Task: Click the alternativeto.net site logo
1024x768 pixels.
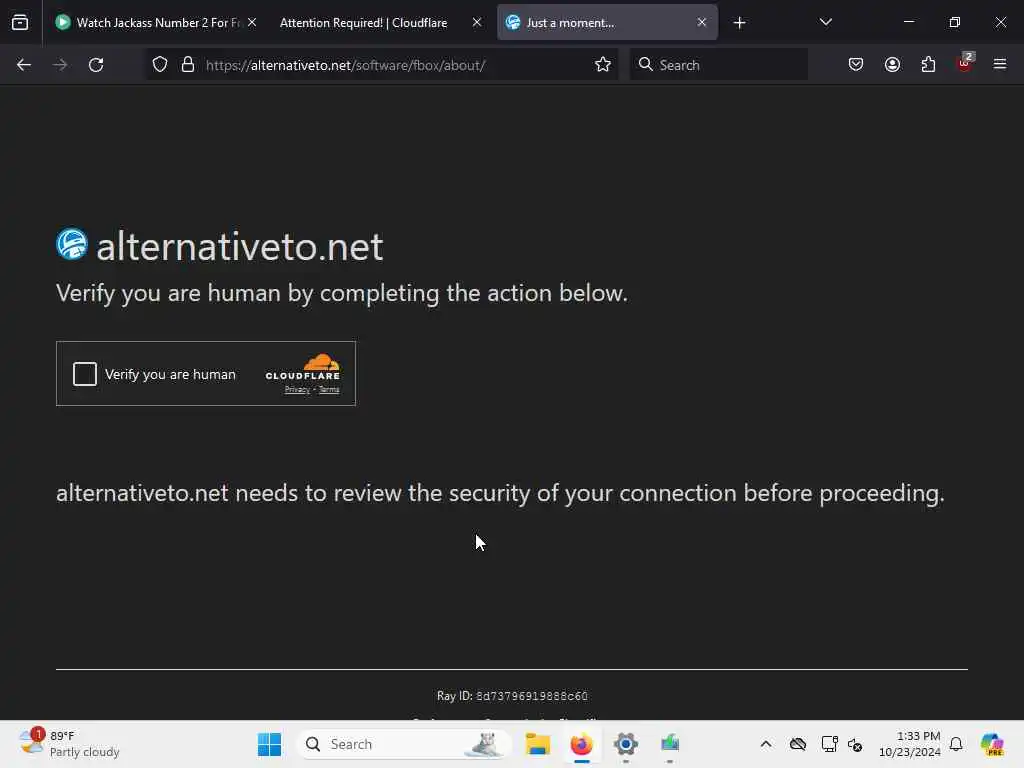Action: [x=72, y=245]
